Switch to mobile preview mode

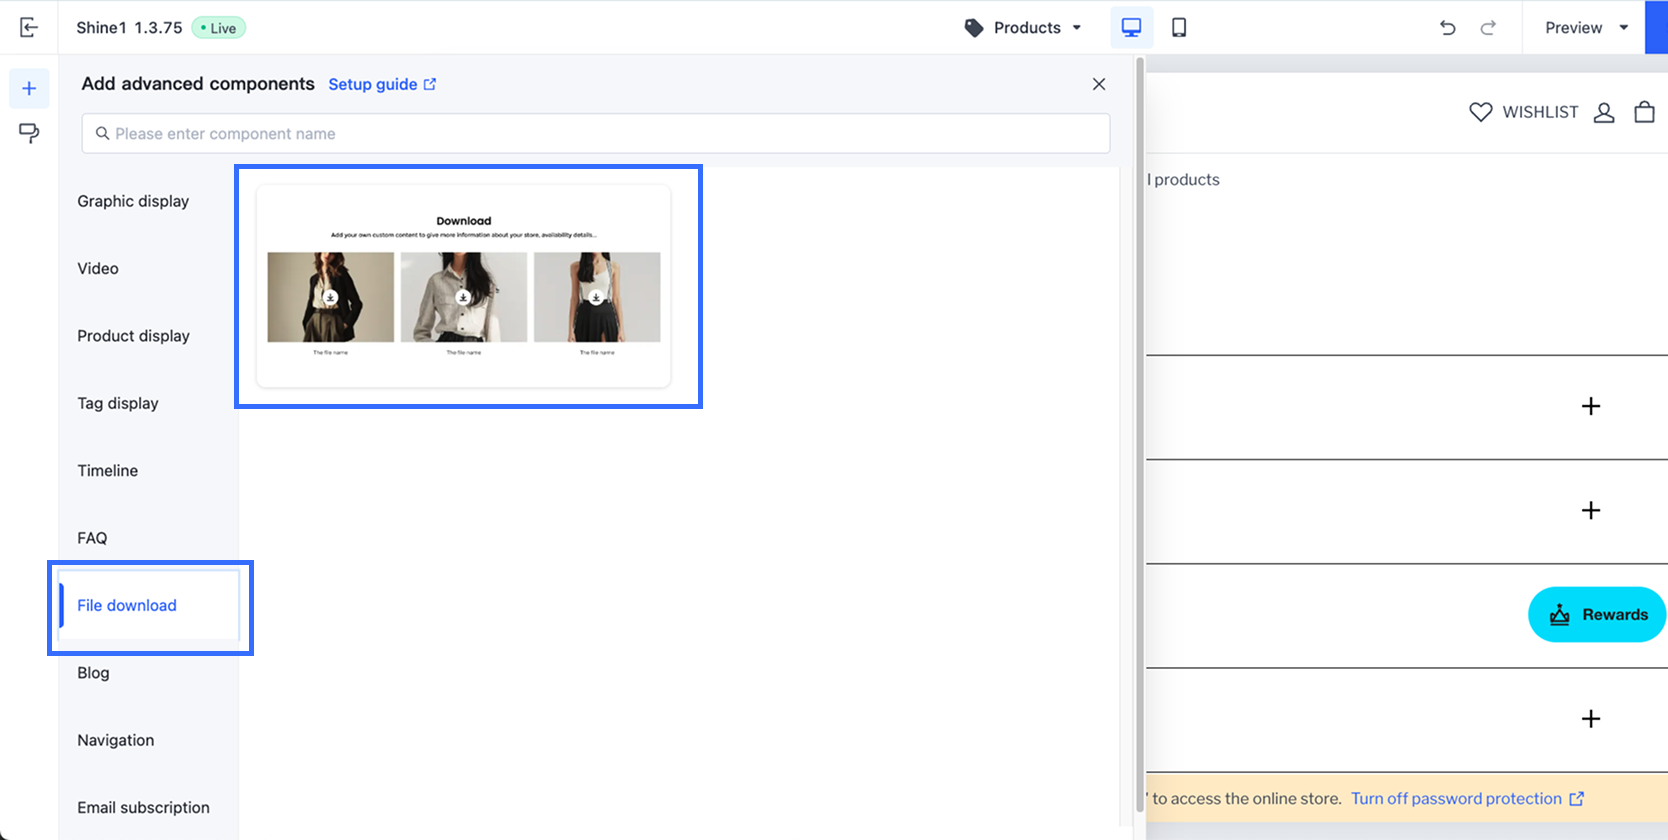click(1179, 28)
